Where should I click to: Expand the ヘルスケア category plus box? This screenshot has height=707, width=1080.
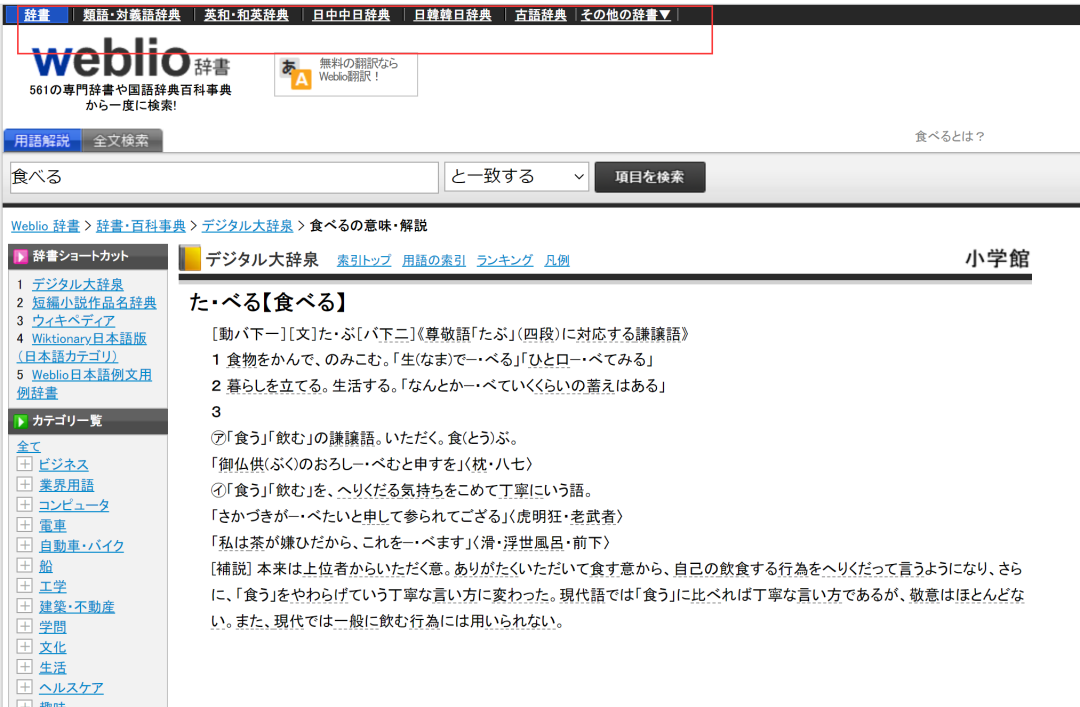[x=25, y=686]
